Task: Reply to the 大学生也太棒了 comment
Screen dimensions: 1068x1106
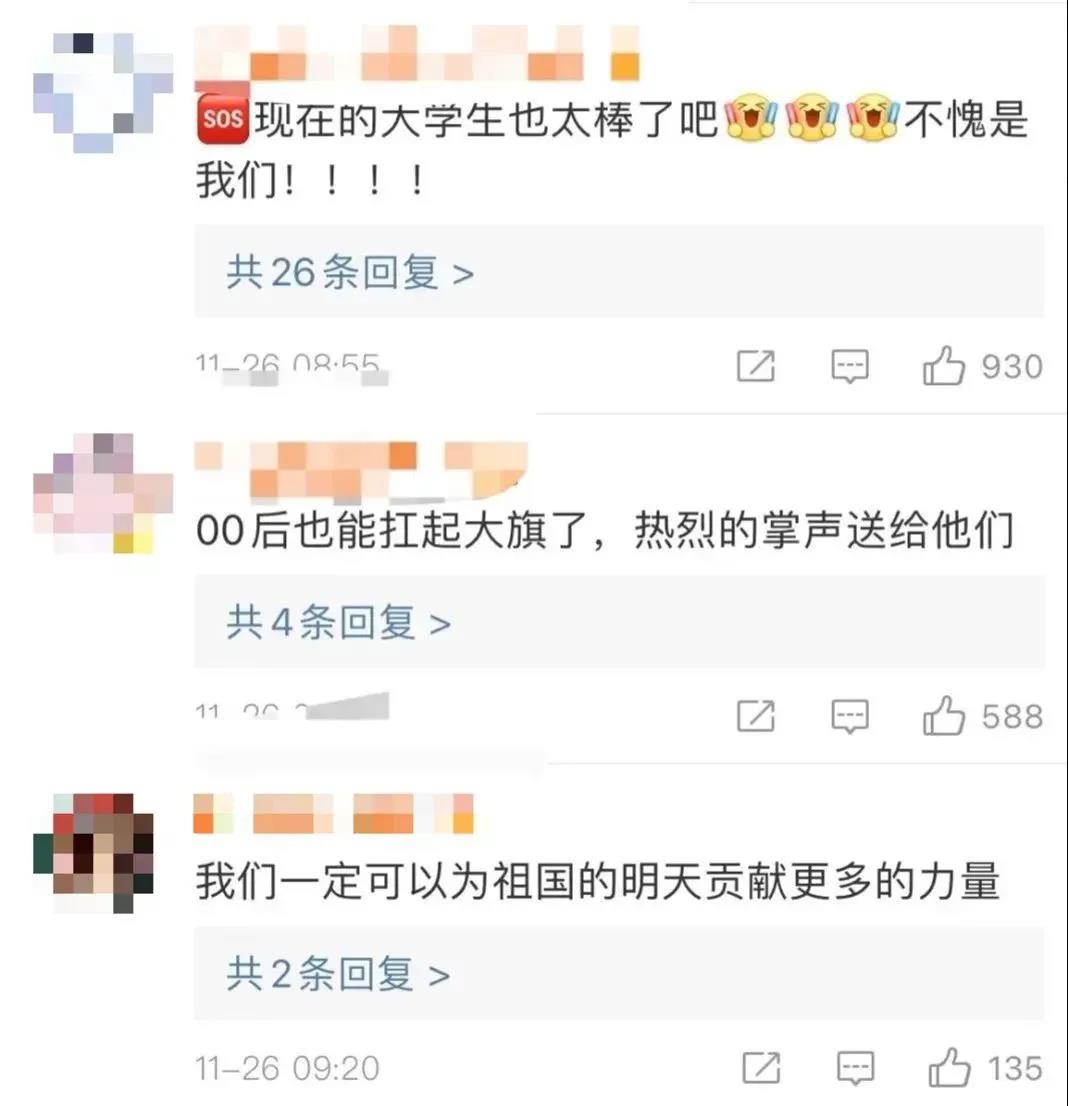Action: point(849,366)
